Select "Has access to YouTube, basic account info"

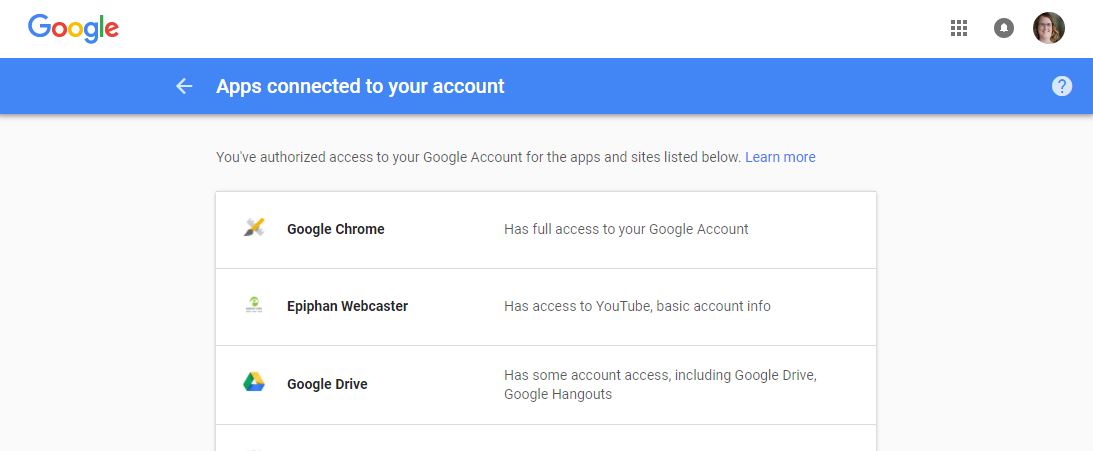click(x=637, y=306)
